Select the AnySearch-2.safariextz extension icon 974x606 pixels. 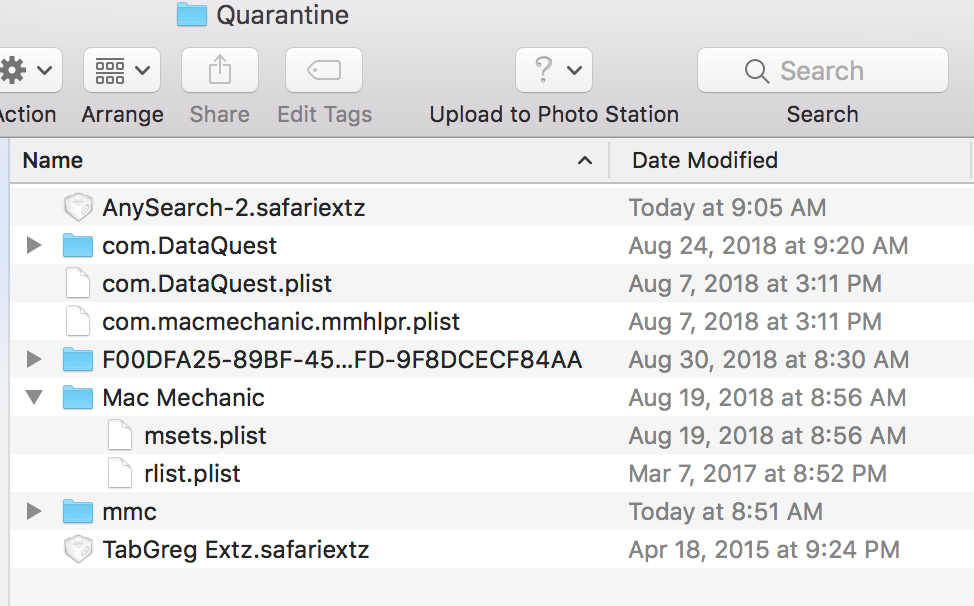pos(78,208)
